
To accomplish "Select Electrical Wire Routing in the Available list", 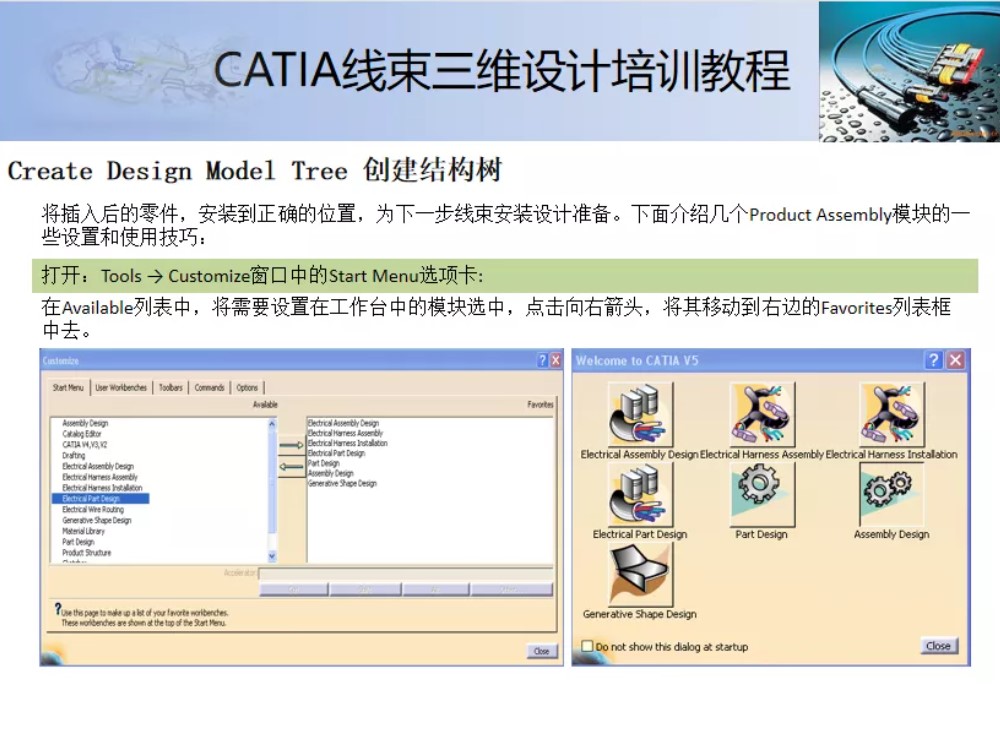I will [x=92, y=509].
